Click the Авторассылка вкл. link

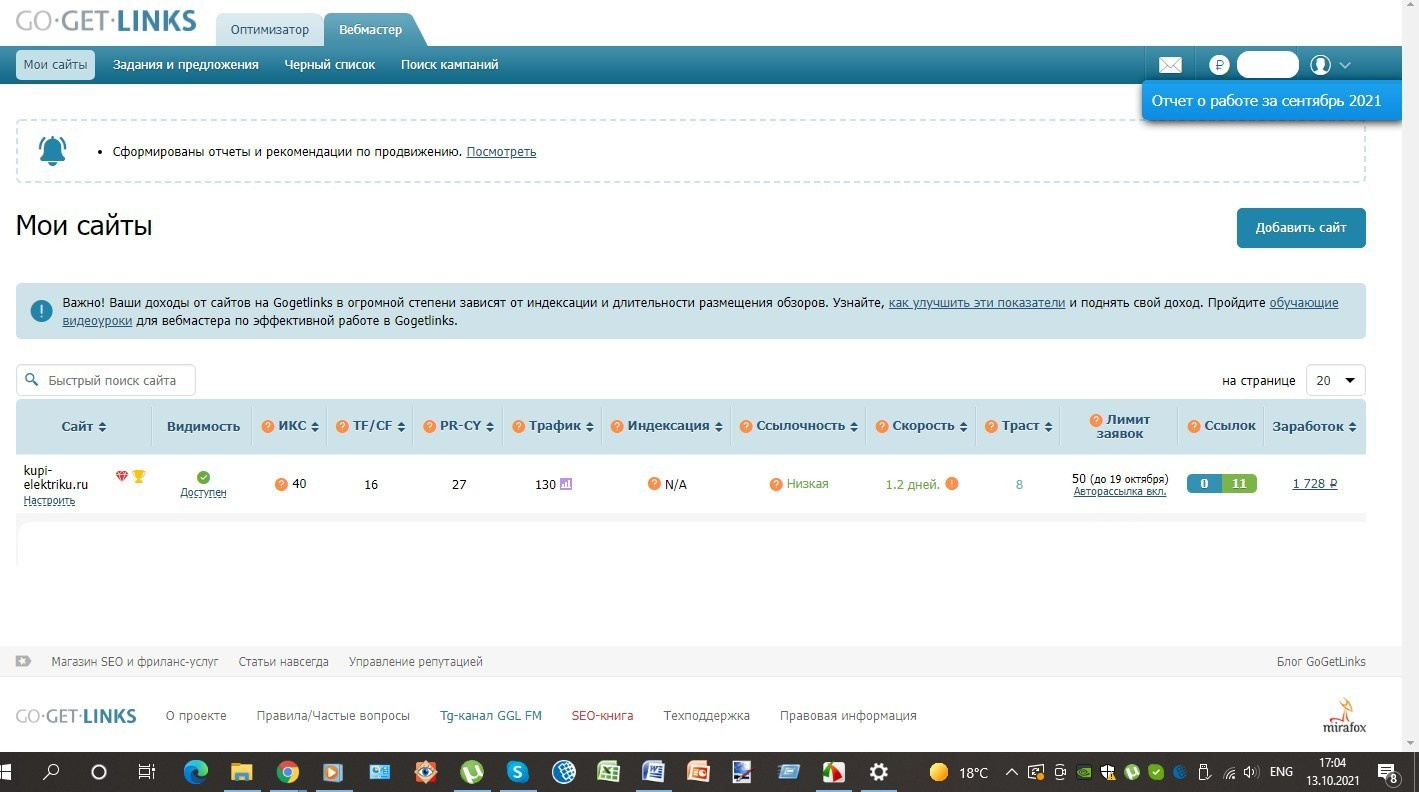coord(1120,492)
